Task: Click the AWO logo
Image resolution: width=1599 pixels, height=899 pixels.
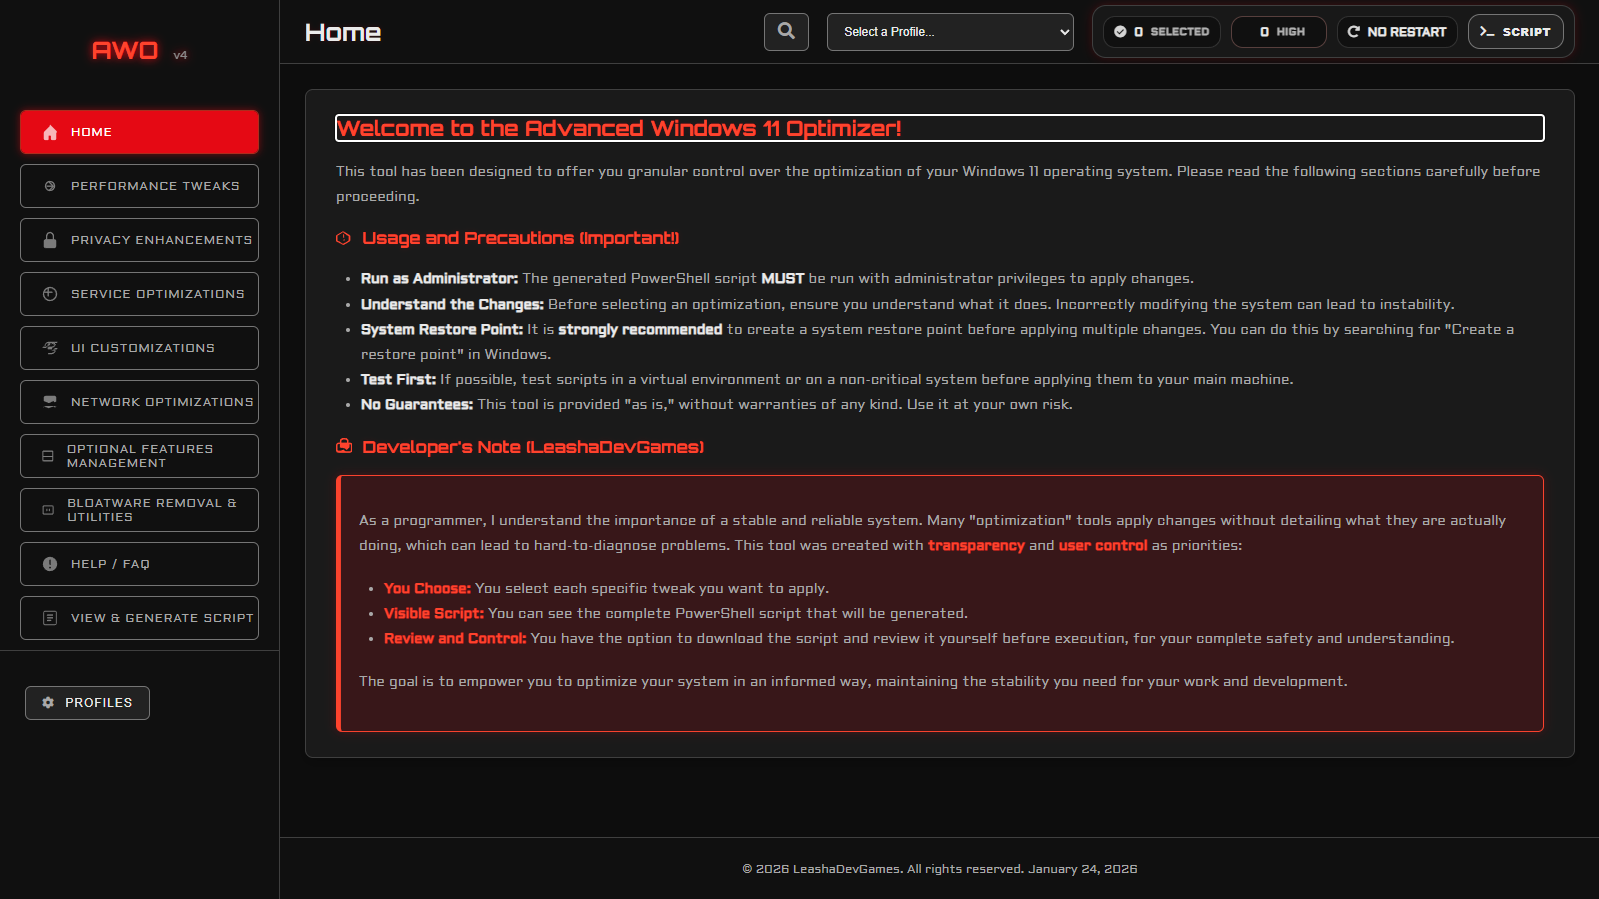Action: [125, 51]
